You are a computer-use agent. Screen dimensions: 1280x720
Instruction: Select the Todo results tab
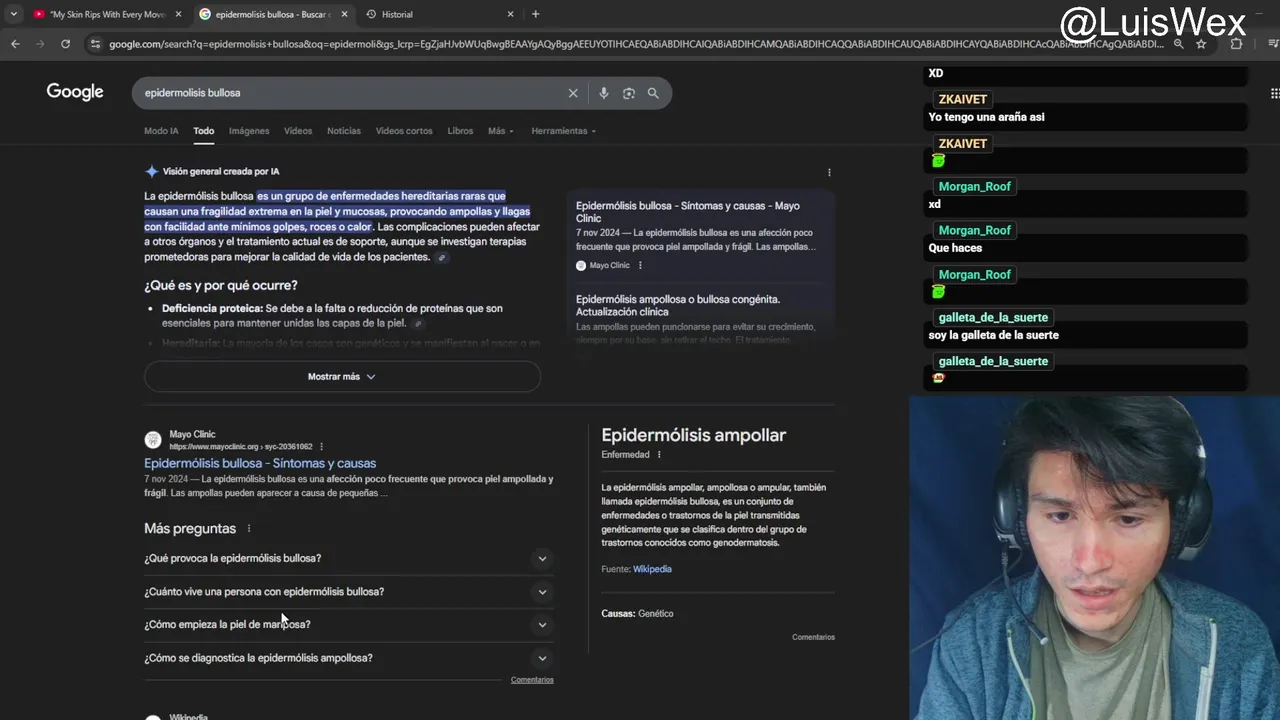(204, 131)
